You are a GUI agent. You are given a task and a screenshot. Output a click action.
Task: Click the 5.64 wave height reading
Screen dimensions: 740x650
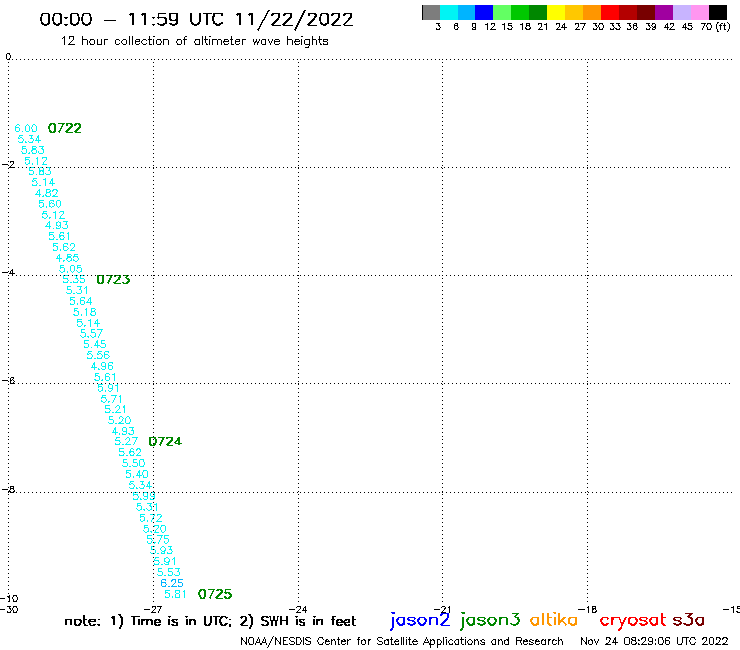[81, 301]
